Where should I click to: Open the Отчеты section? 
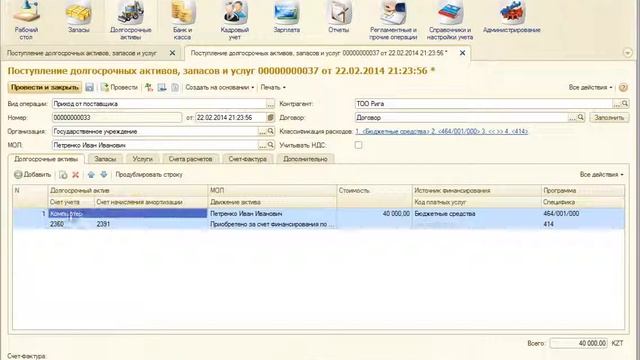[x=338, y=18]
